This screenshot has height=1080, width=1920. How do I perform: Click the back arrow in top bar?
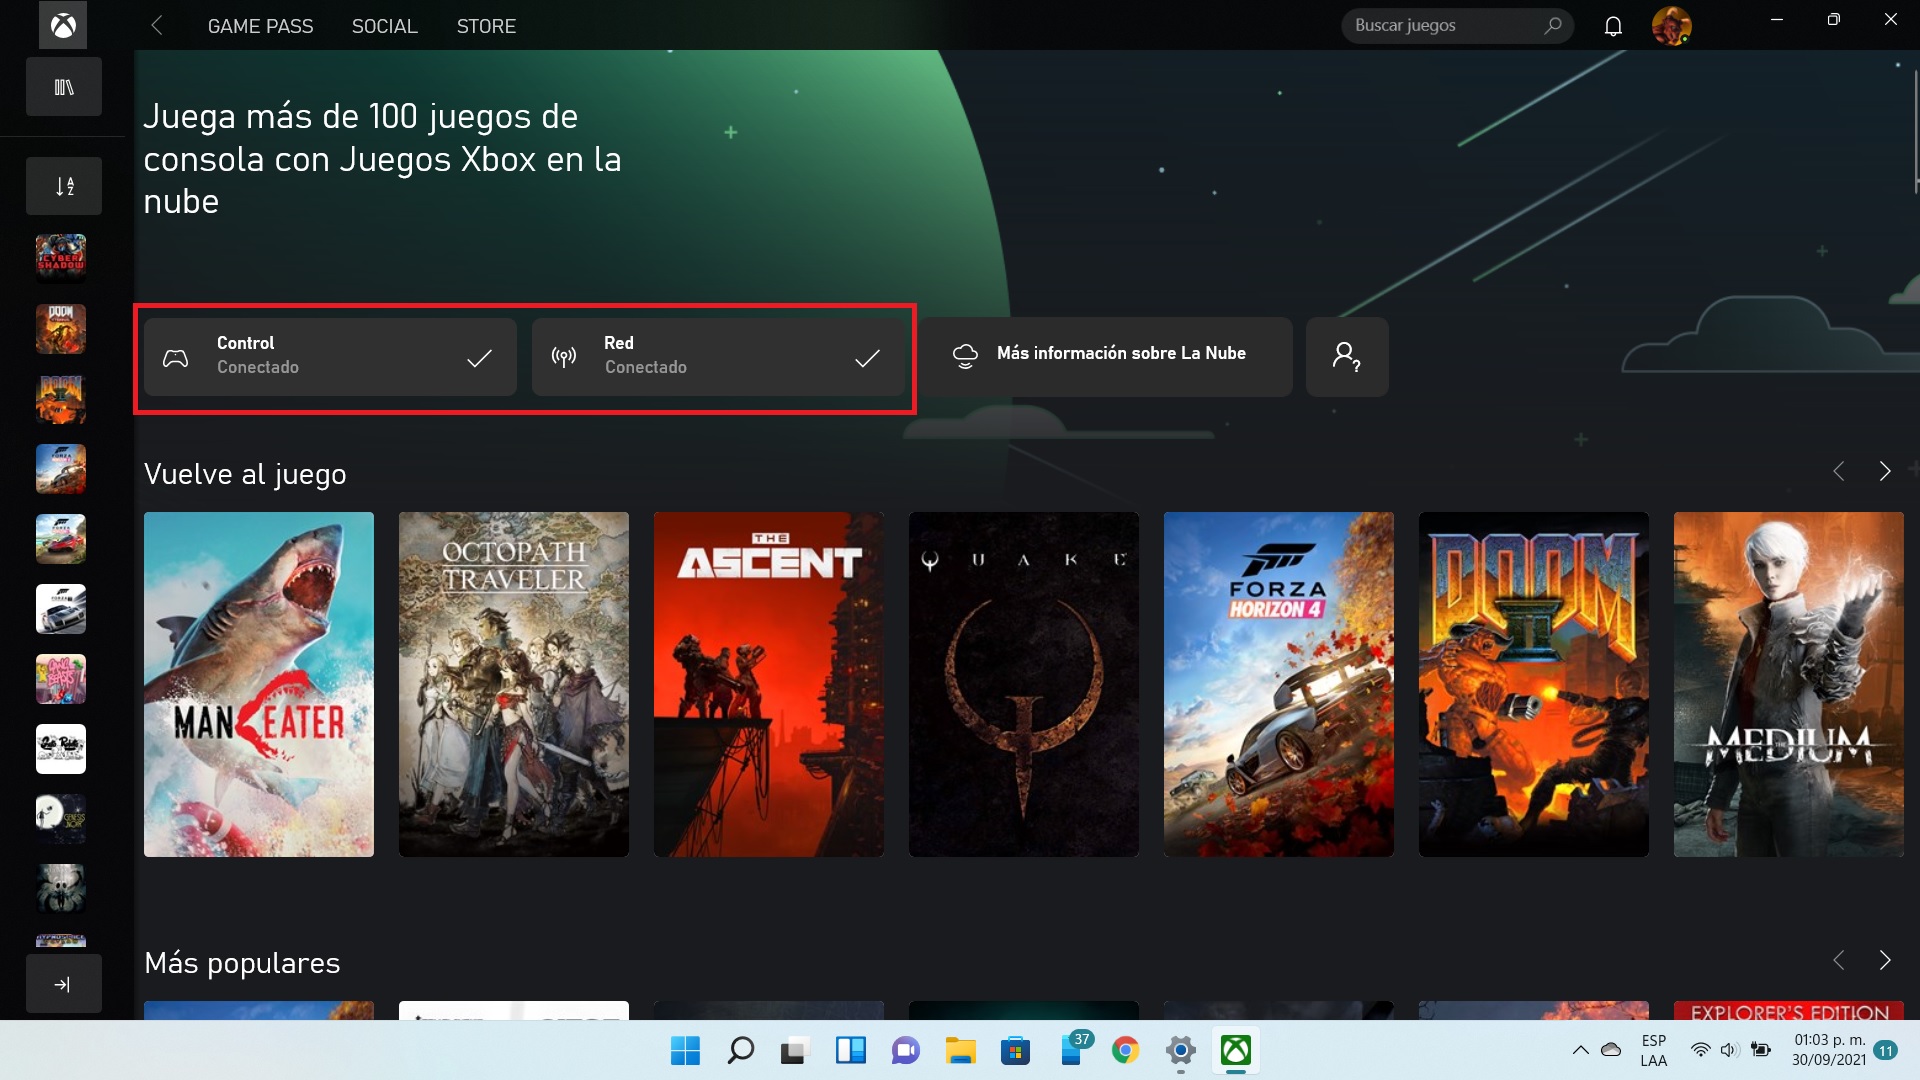coord(157,26)
